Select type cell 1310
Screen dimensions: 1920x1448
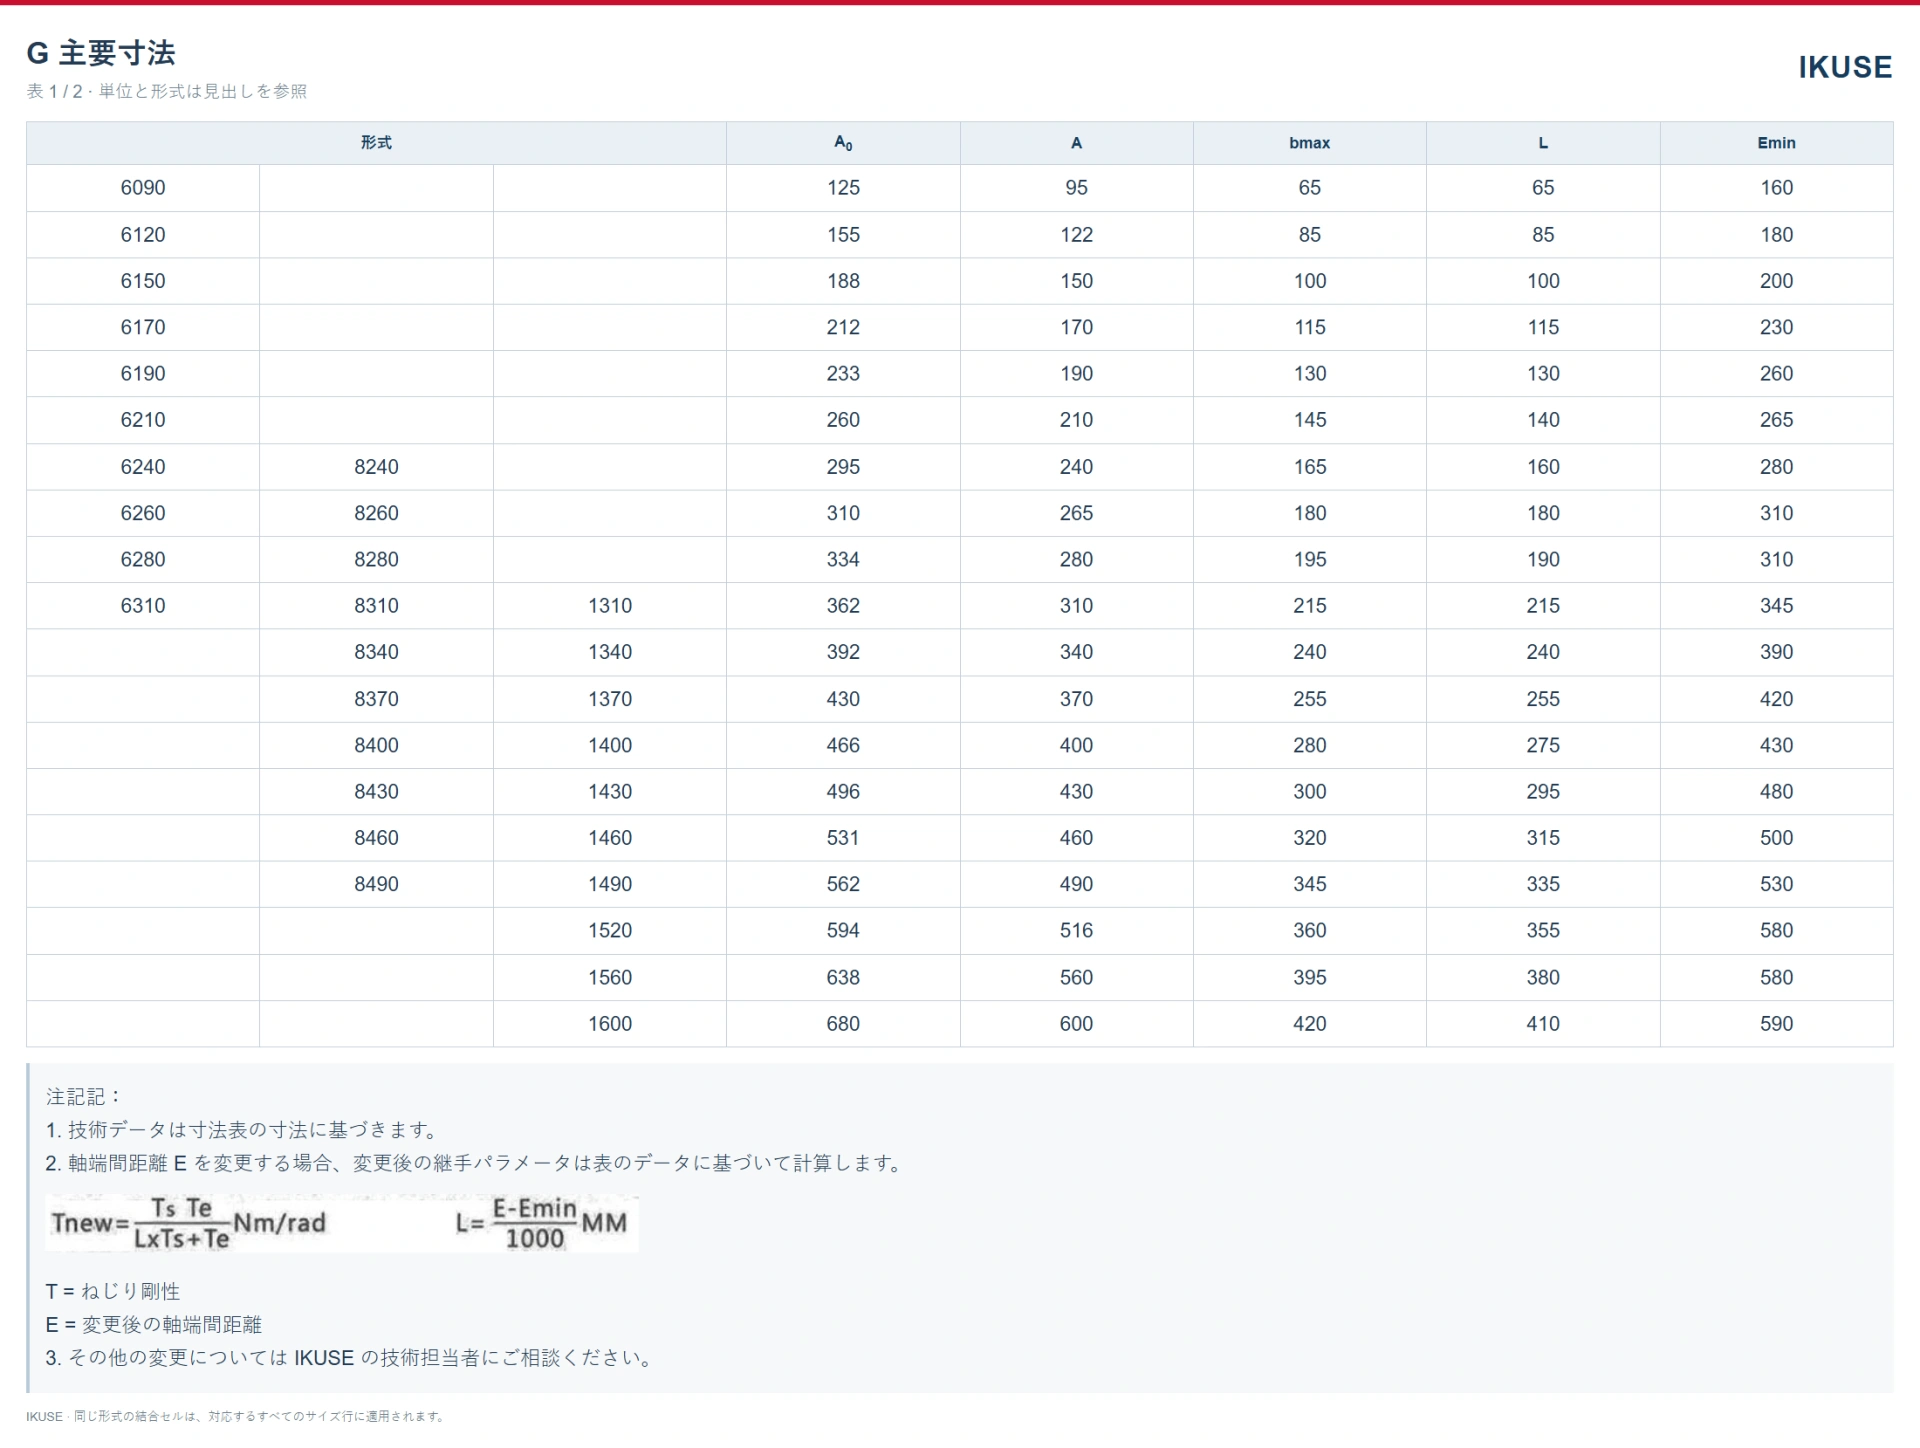pyautogui.click(x=610, y=606)
